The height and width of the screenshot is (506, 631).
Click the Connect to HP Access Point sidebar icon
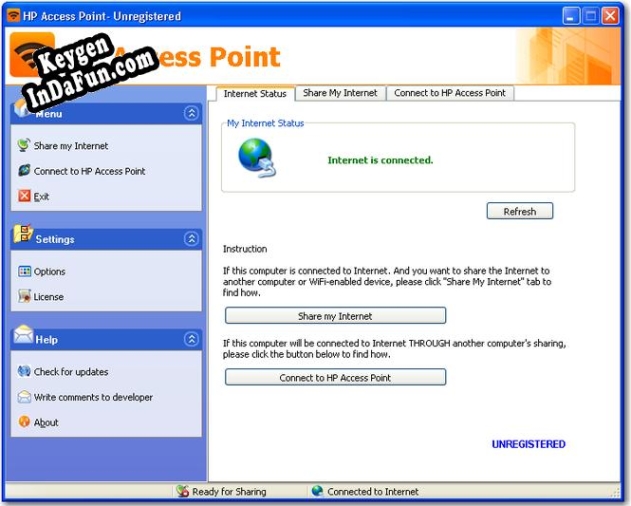click(x=24, y=170)
